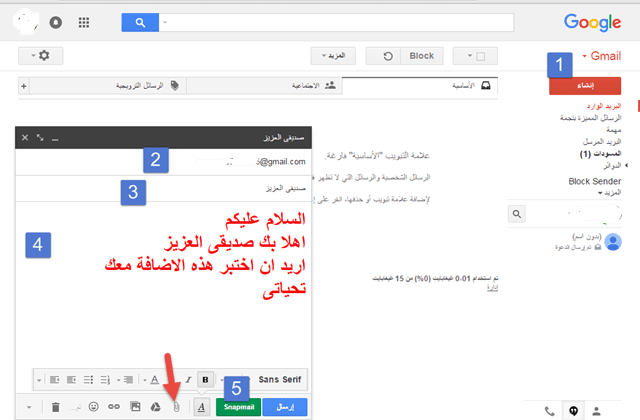Switch to the الاجتماعية tab
Image resolution: width=640 pixels, height=420 pixels.
(x=264, y=86)
